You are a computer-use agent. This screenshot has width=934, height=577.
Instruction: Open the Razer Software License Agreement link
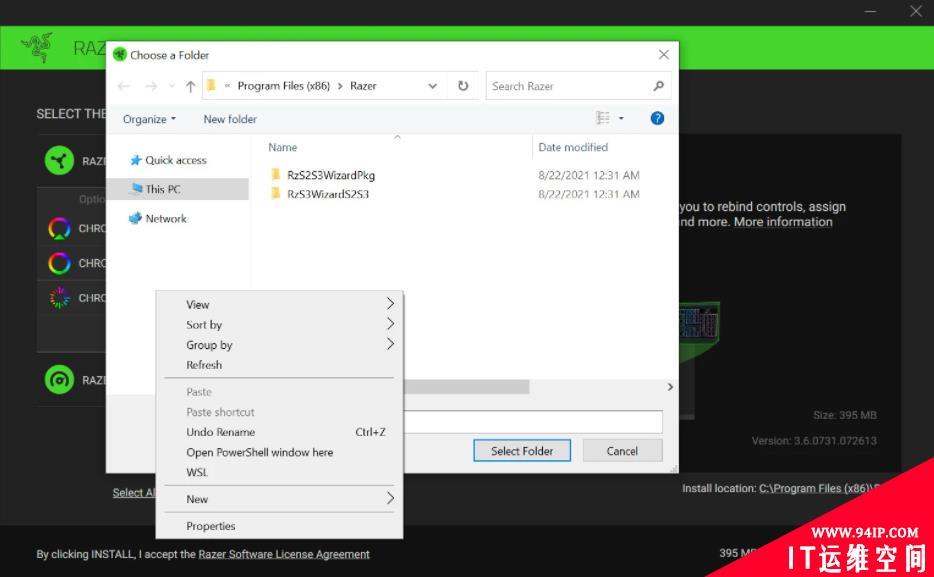[x=284, y=554]
